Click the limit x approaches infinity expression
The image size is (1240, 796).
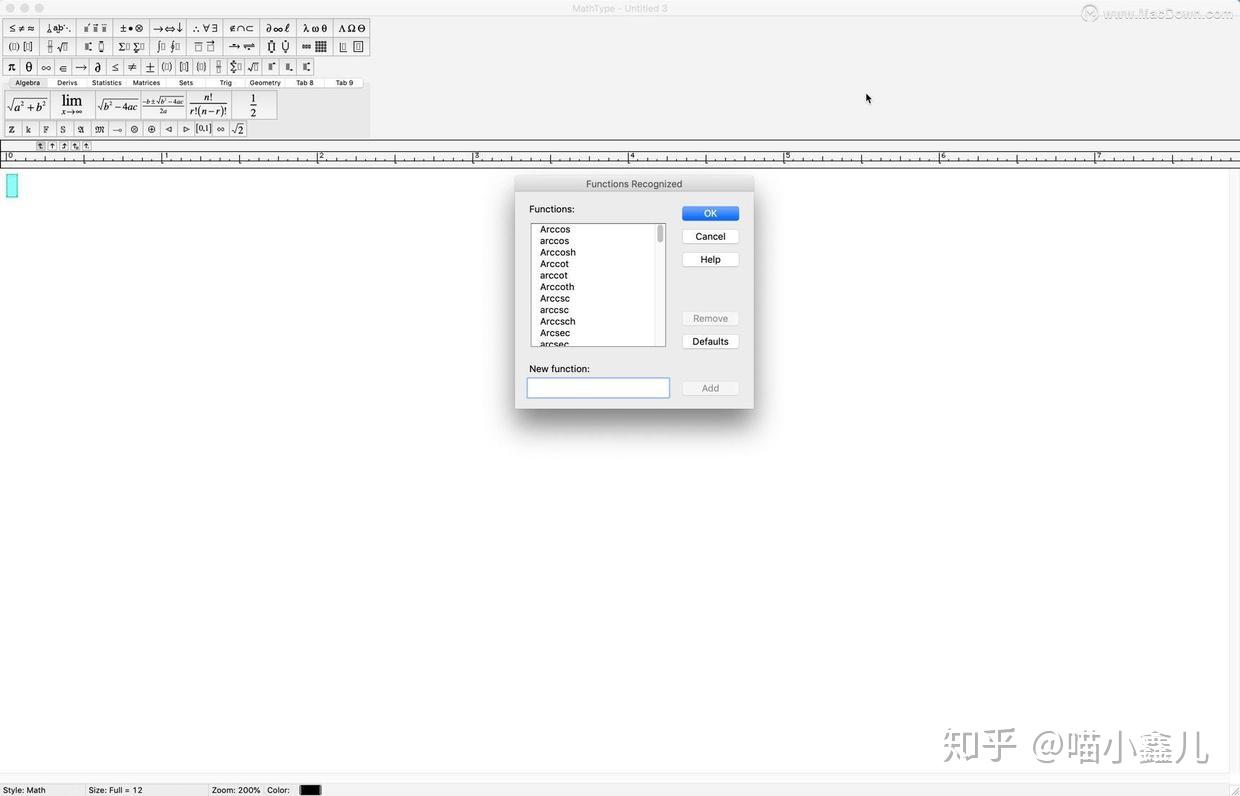70,103
